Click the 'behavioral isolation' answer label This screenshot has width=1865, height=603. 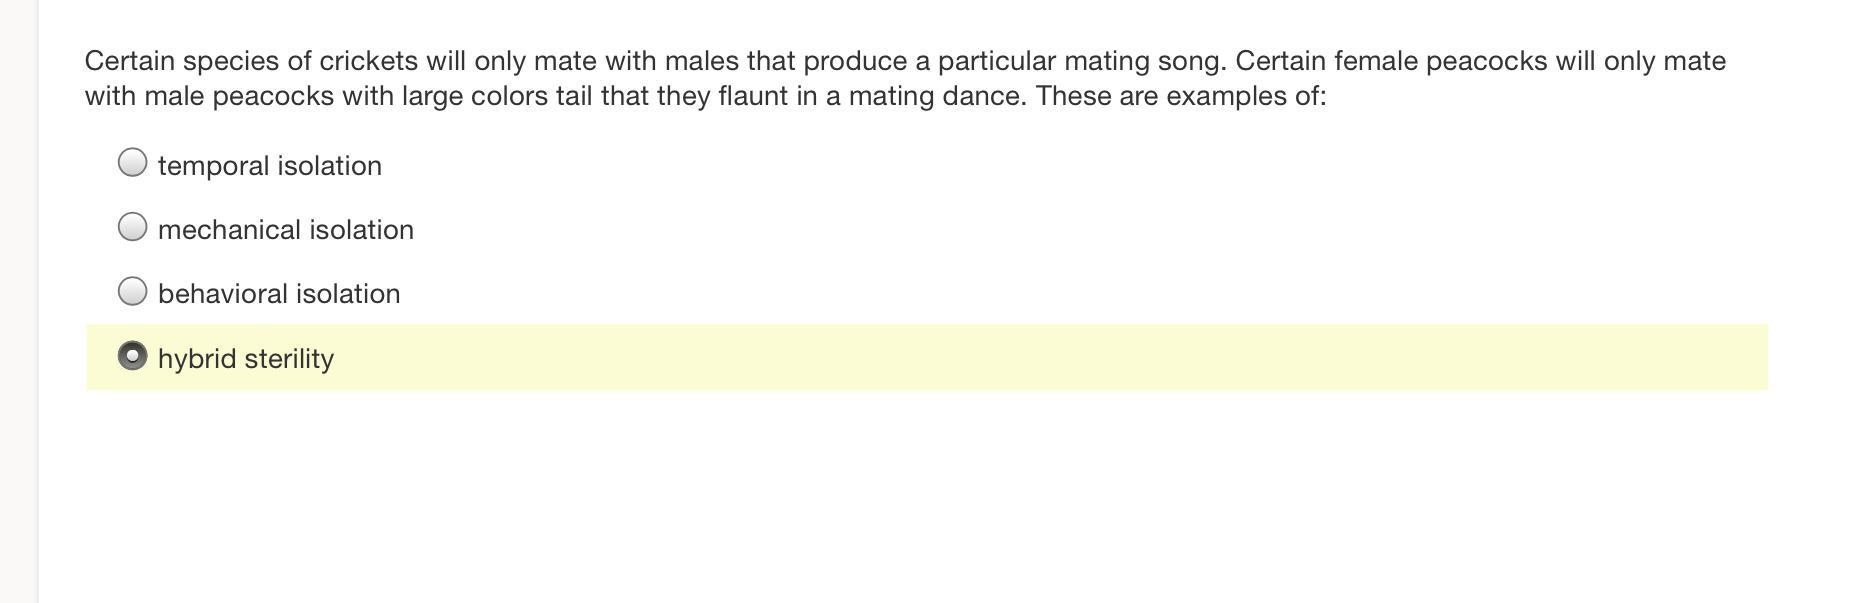click(279, 293)
